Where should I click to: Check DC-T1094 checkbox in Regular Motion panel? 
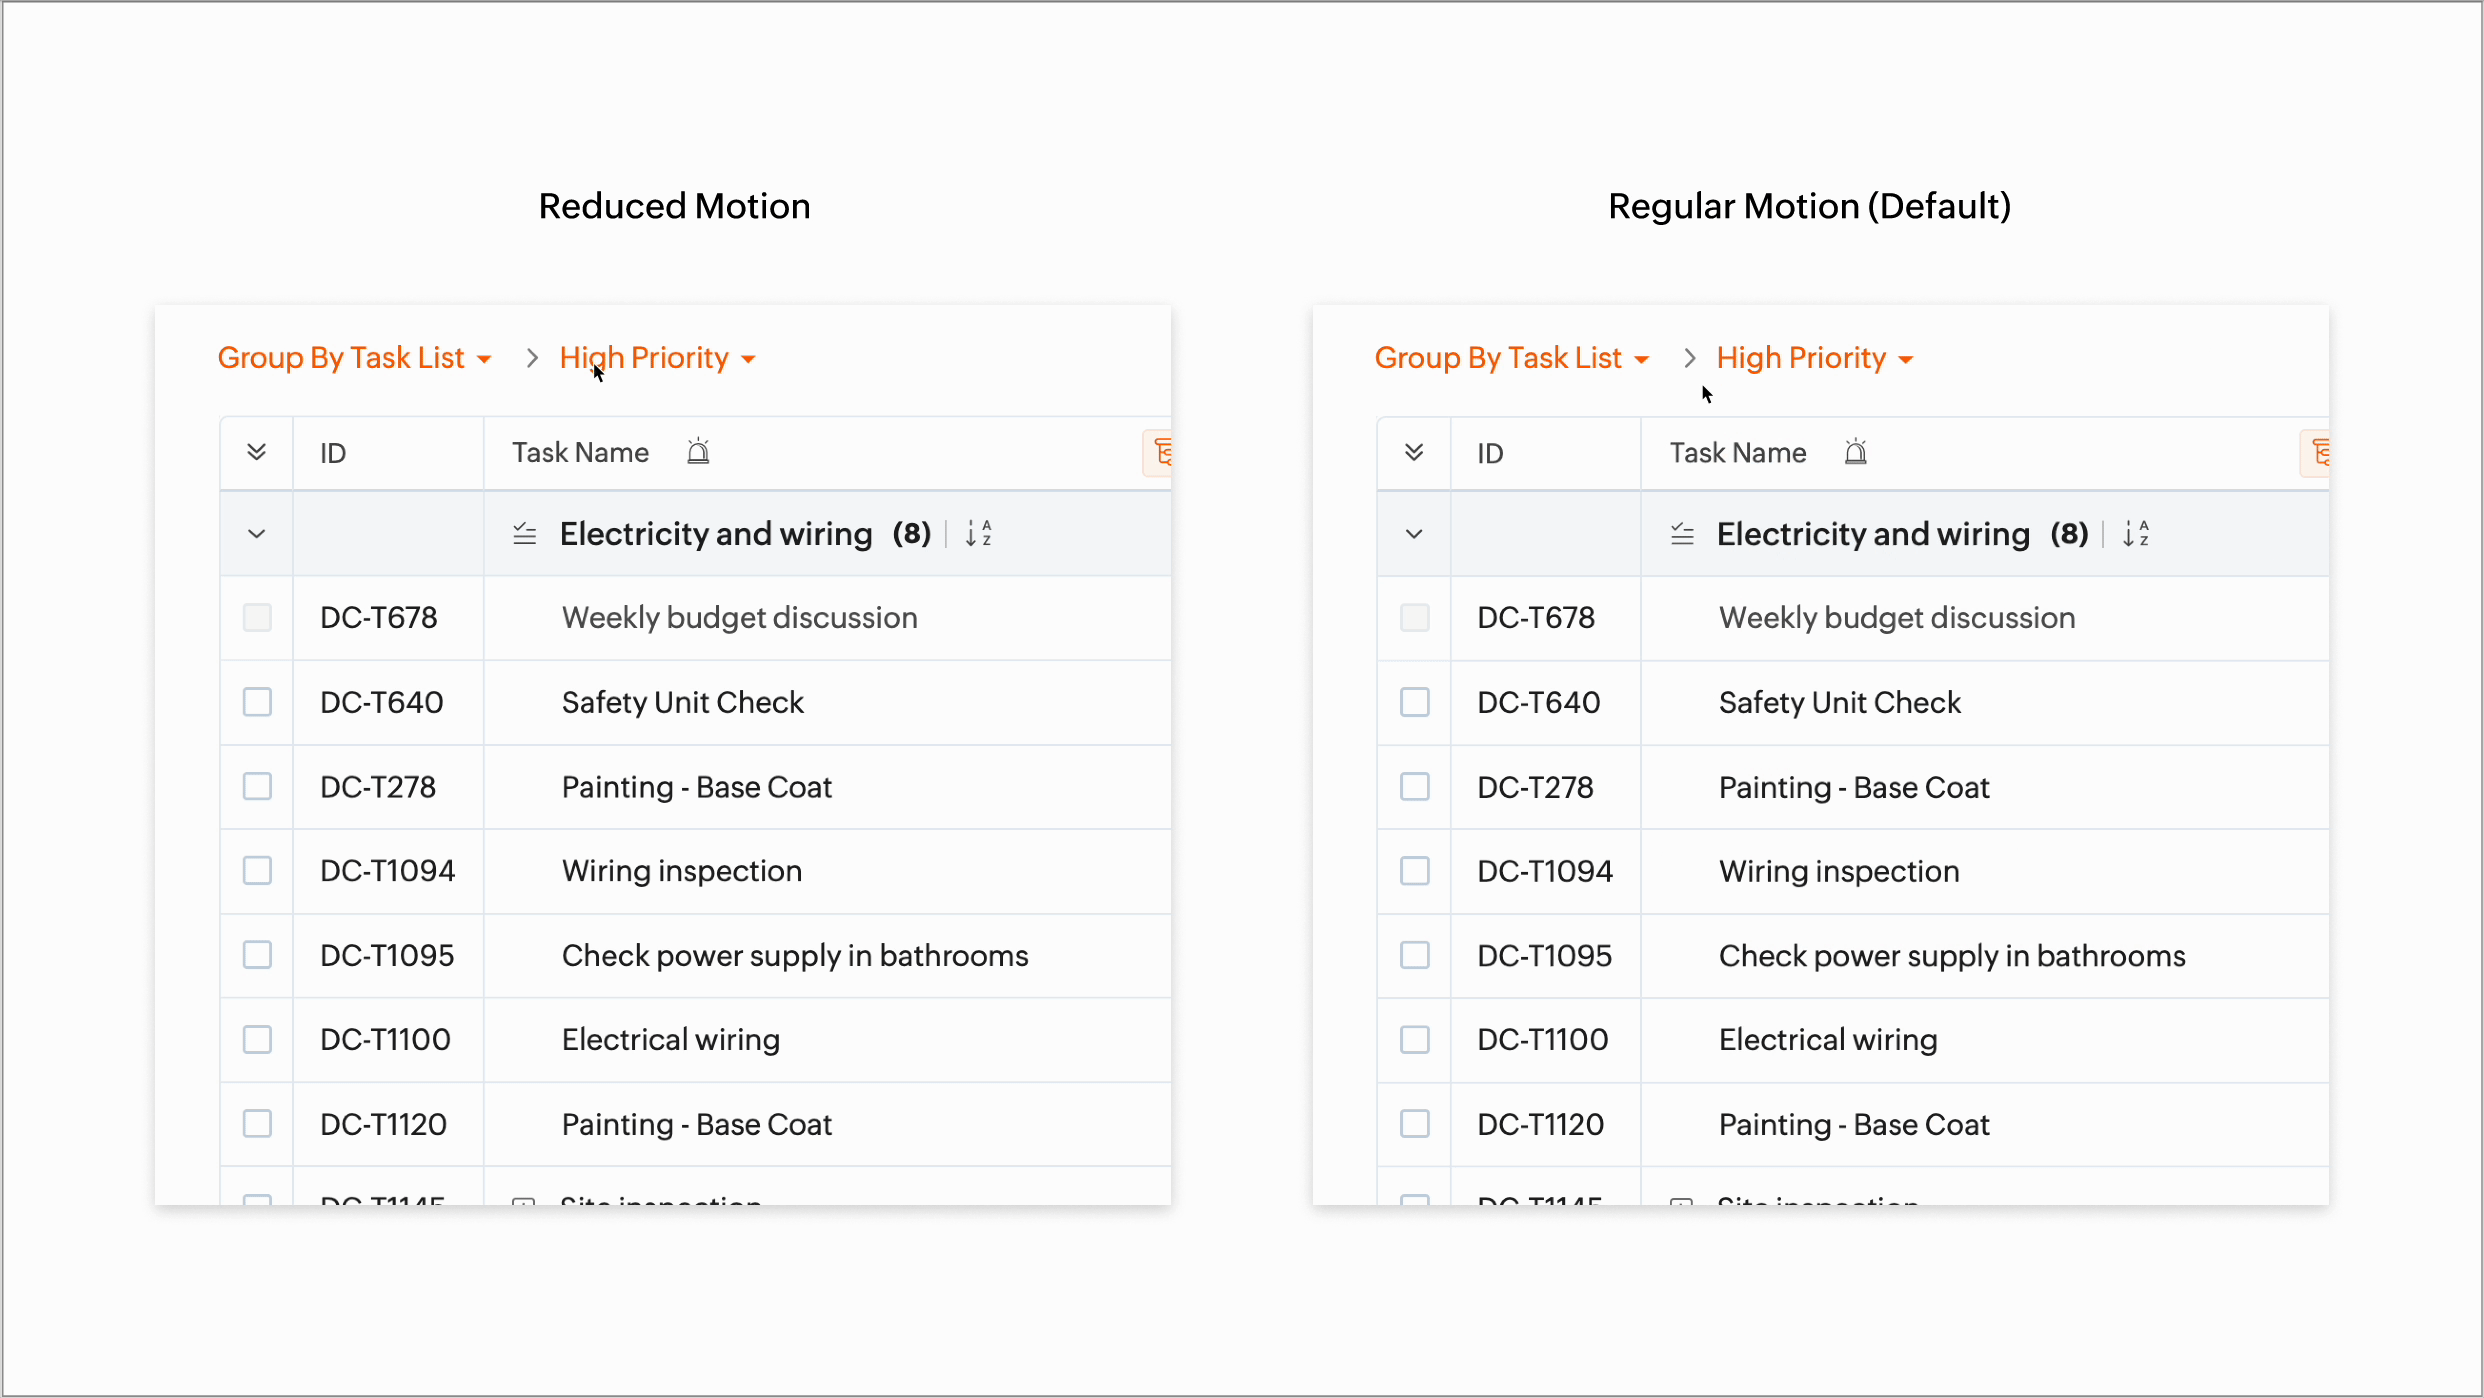tap(1414, 871)
